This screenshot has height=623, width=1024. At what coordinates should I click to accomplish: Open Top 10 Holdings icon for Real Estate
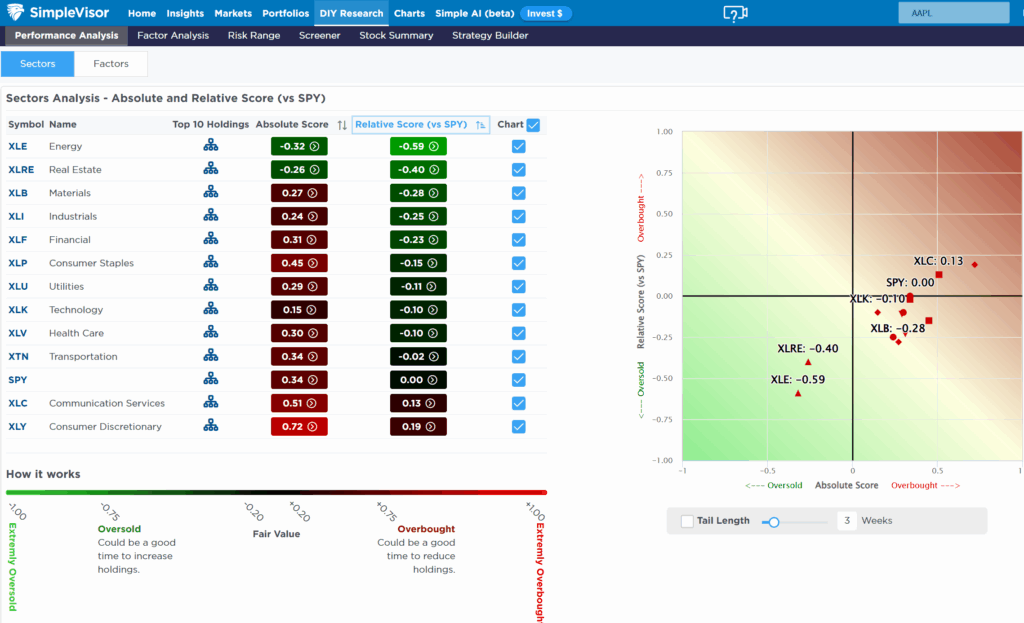[x=210, y=169]
